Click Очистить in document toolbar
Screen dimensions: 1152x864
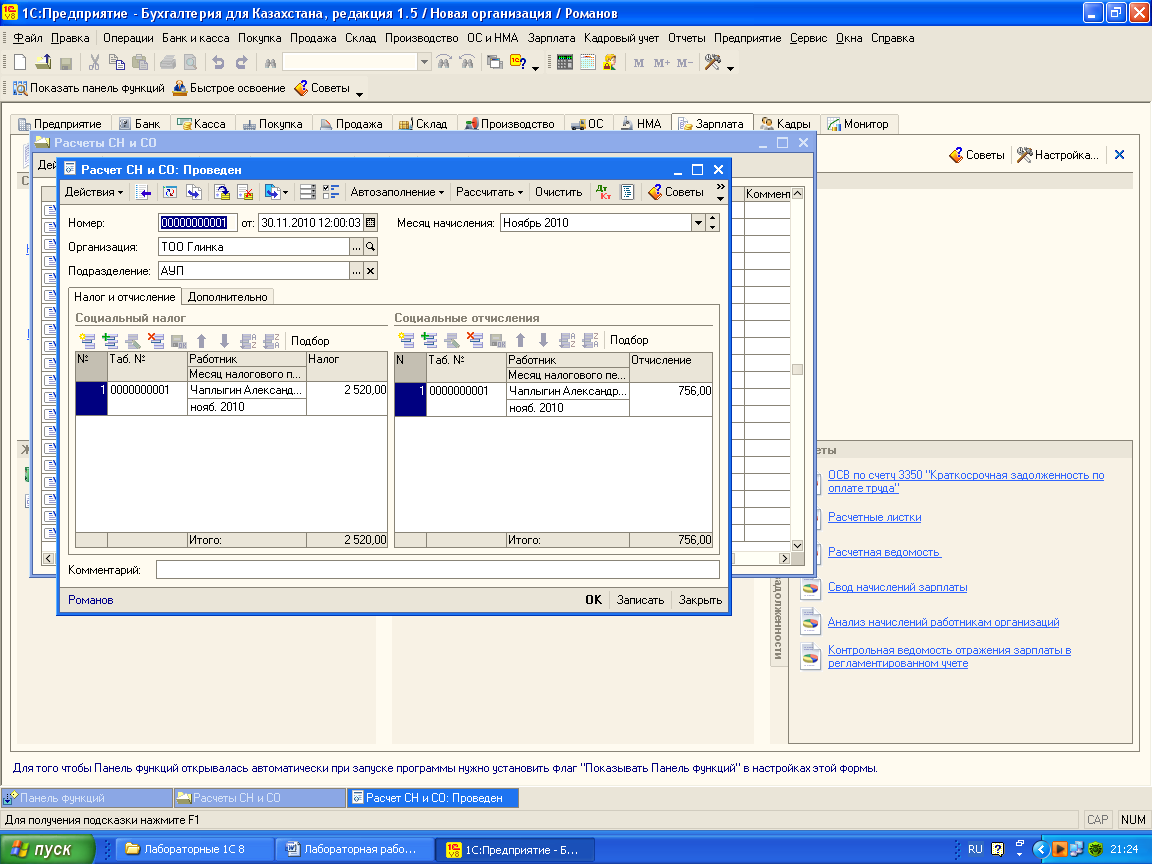pyautogui.click(x=558, y=192)
